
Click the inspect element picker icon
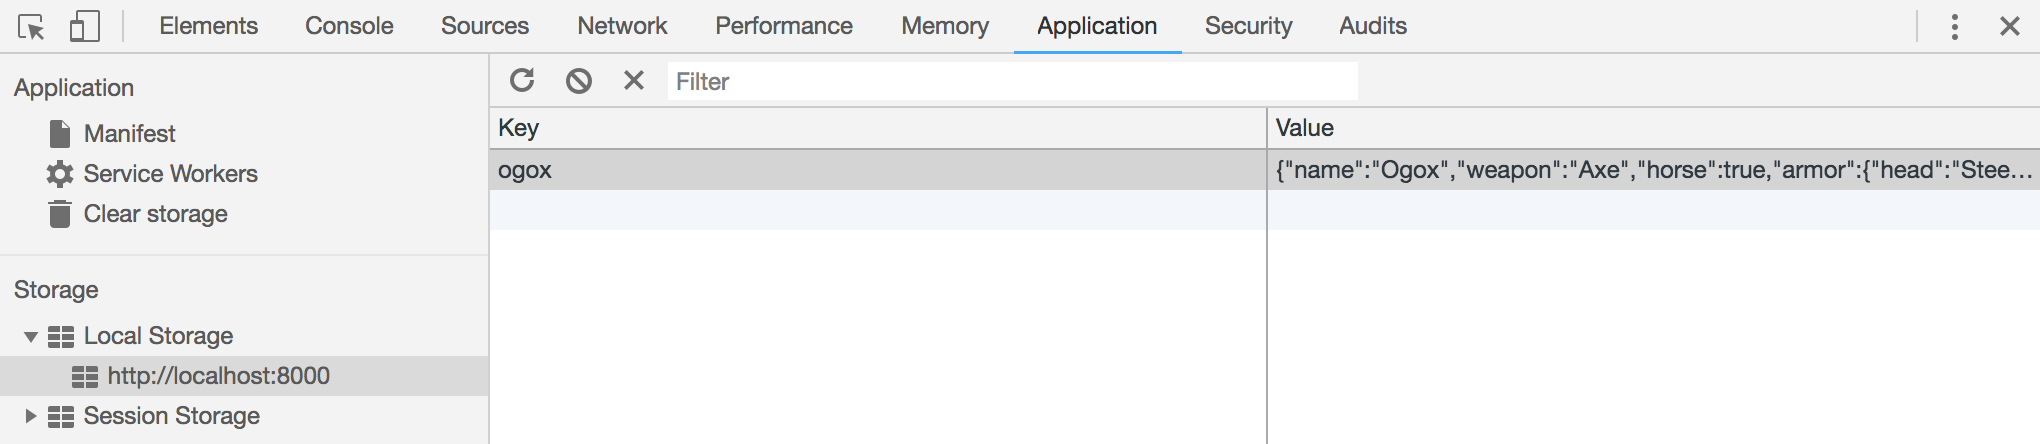[31, 27]
